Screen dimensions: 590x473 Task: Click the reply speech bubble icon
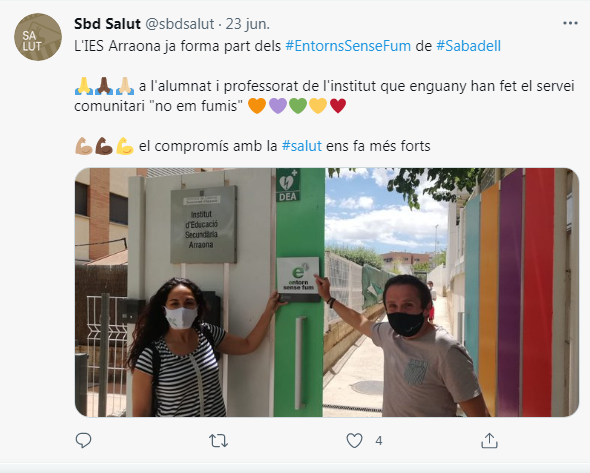[84, 440]
